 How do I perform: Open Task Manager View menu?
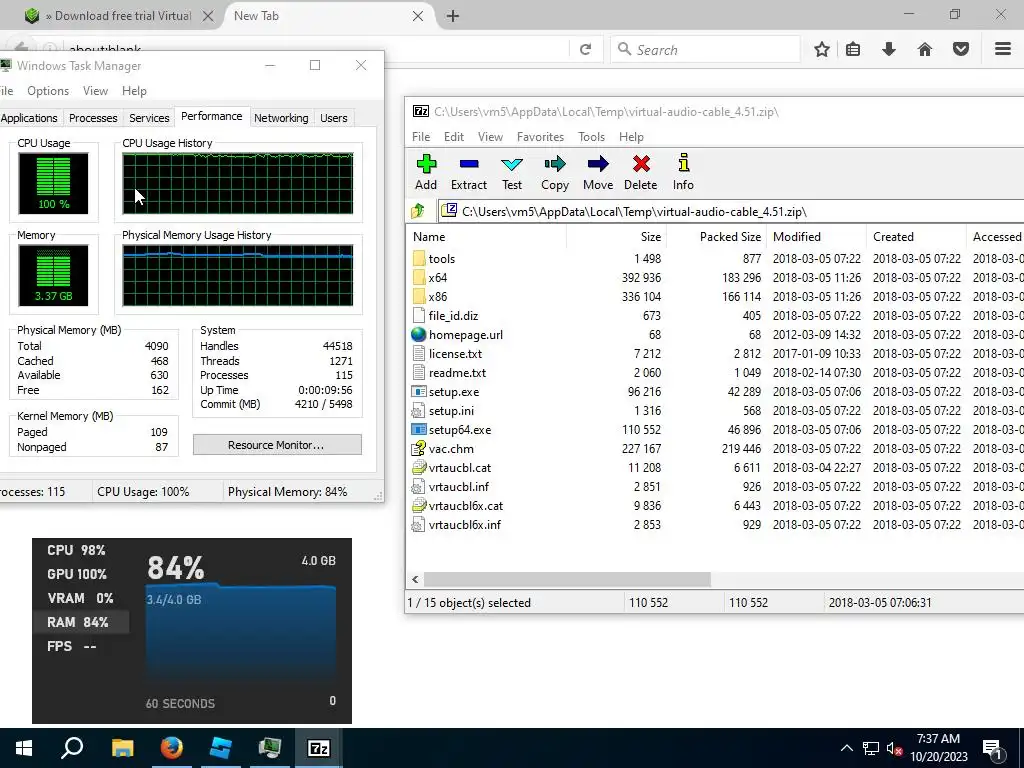click(95, 91)
